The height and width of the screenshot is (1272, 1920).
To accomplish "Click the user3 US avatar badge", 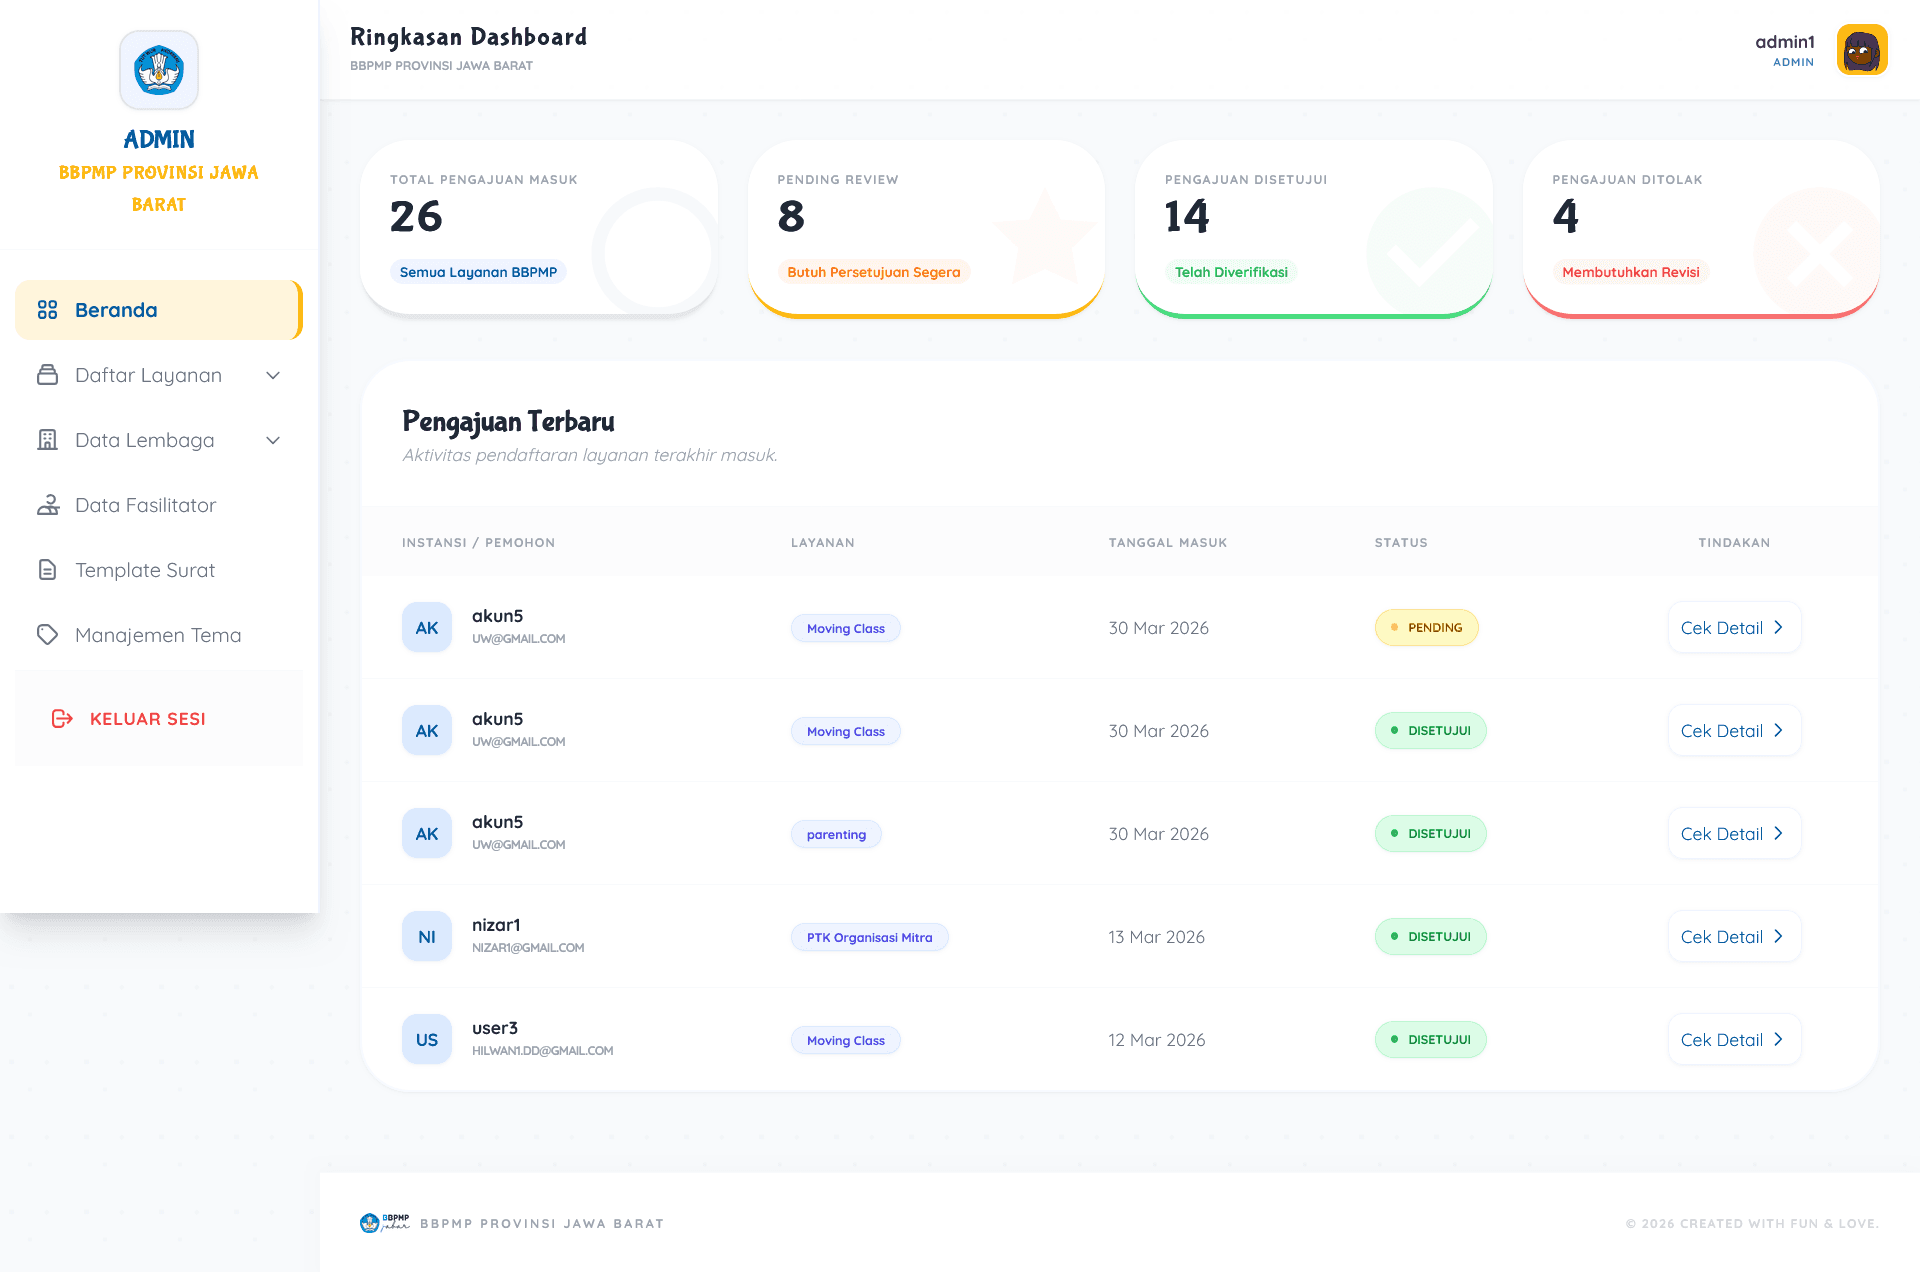I will click(427, 1040).
